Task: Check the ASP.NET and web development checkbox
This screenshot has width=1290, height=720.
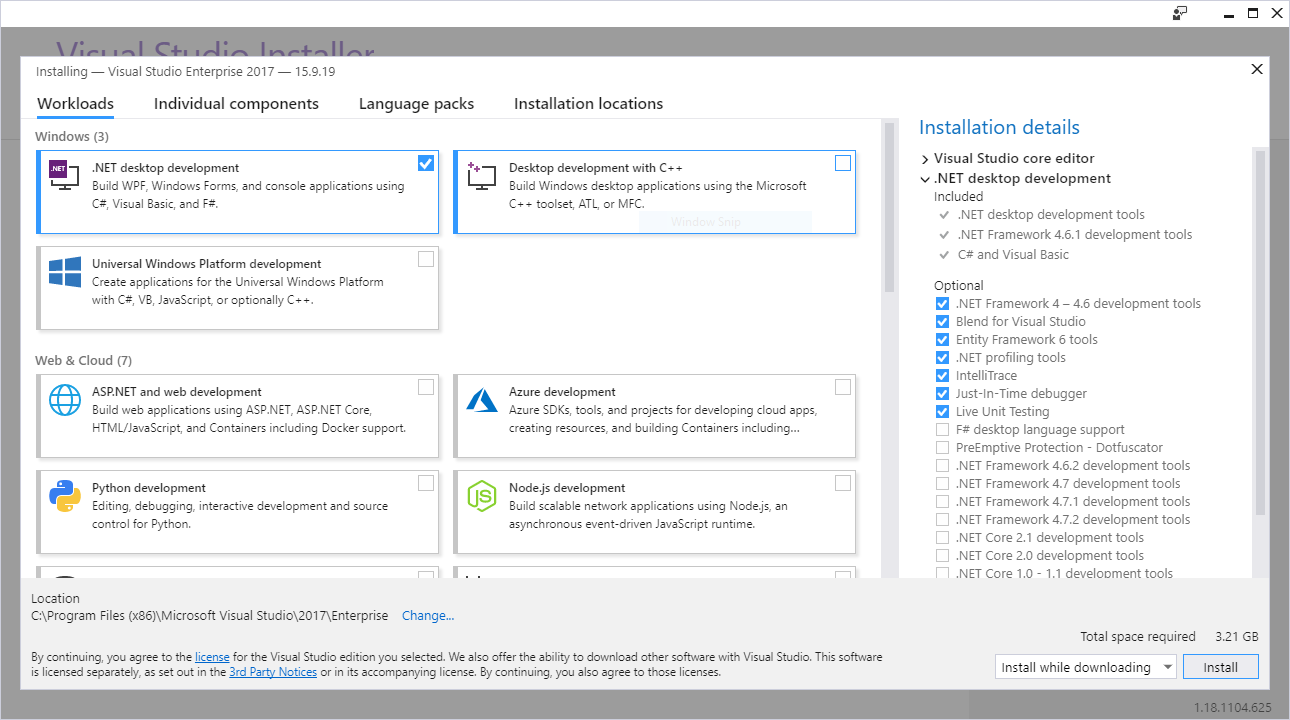Action: (x=426, y=387)
